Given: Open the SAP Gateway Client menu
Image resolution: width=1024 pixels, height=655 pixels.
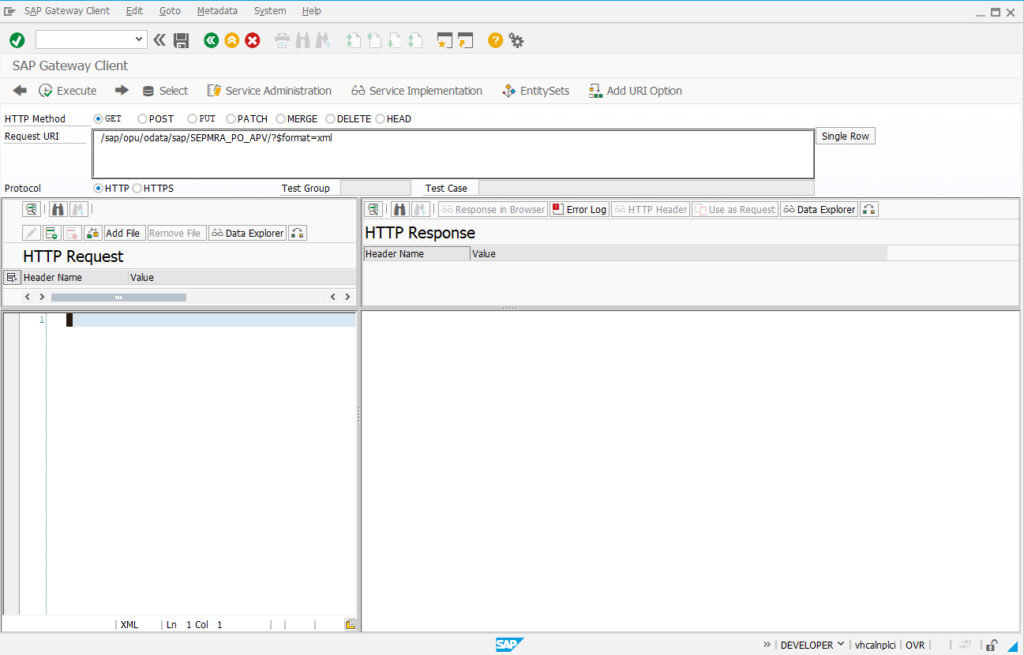Looking at the screenshot, I should (67, 11).
